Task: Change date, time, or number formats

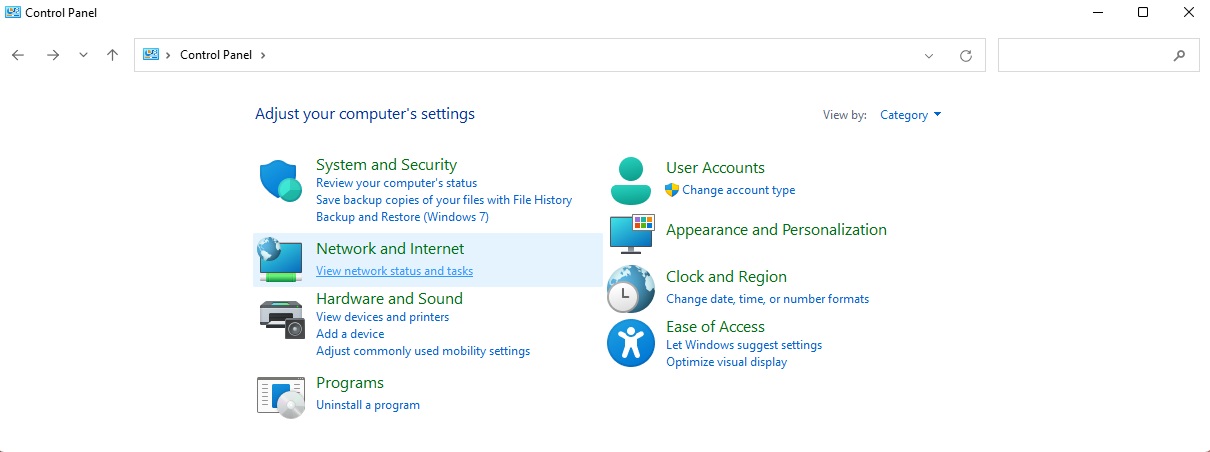Action: point(767,299)
